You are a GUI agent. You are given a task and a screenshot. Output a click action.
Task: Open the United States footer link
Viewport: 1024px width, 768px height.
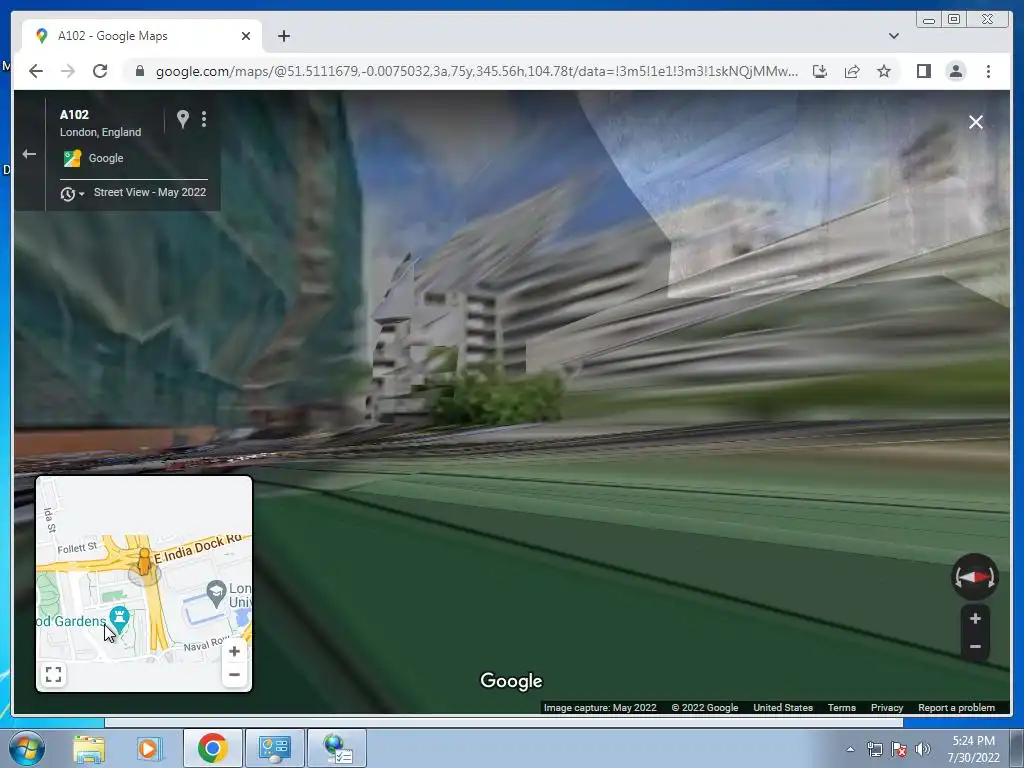[x=782, y=707]
